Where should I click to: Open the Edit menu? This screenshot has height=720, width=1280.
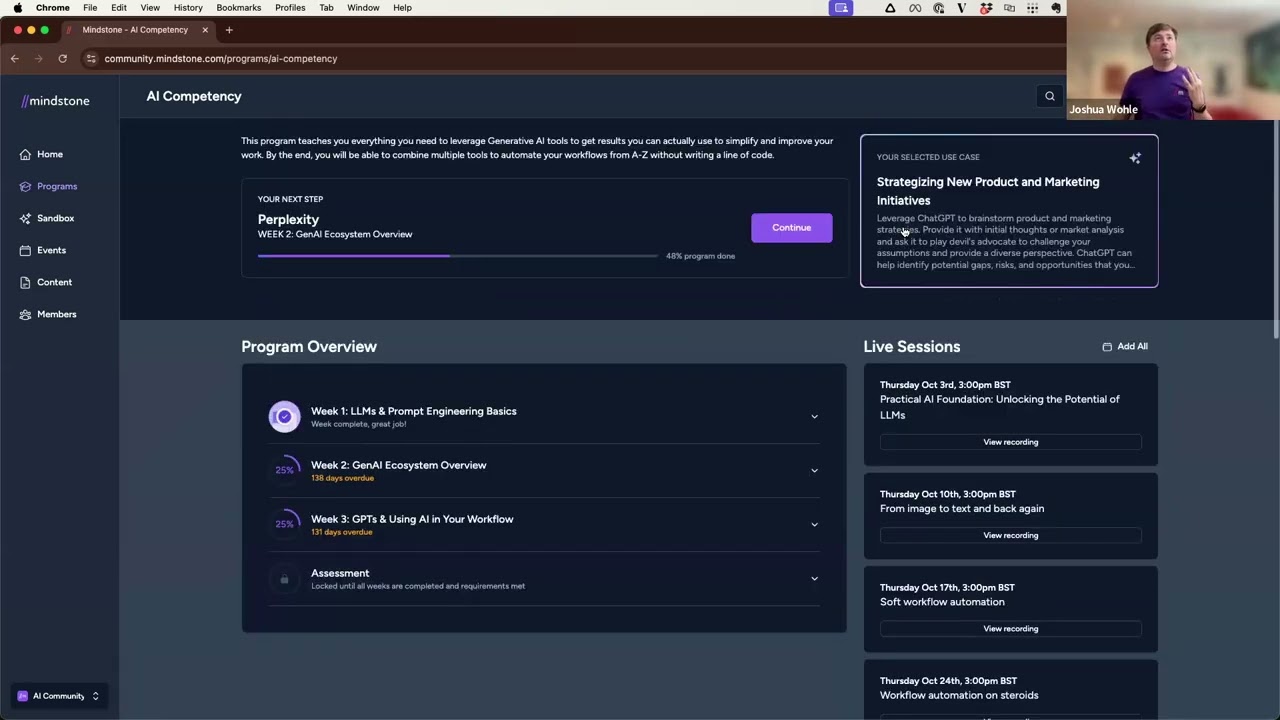(x=118, y=7)
